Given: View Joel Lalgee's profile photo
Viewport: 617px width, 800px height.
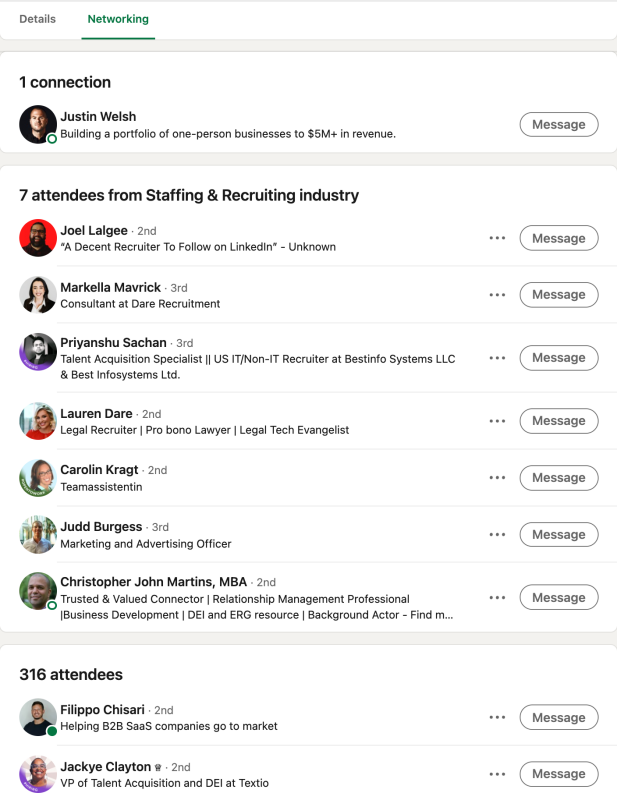Looking at the screenshot, I should (38, 238).
